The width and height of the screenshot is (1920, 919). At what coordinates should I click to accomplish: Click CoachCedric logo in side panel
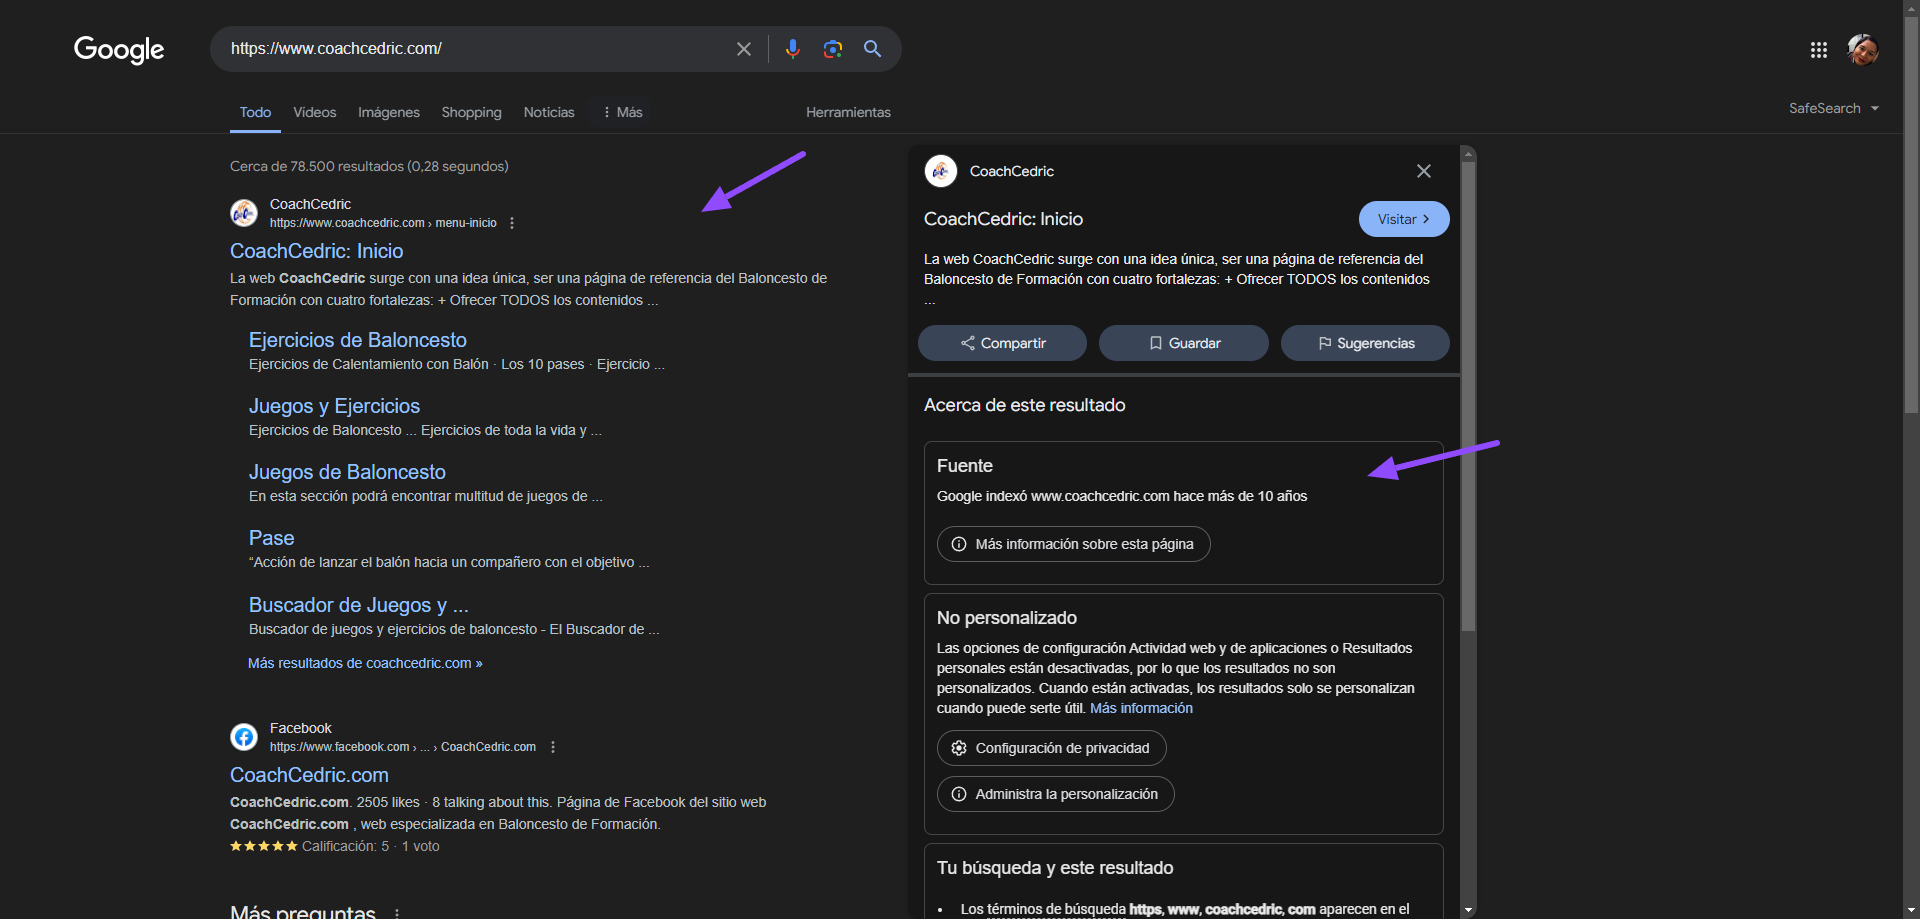[941, 171]
